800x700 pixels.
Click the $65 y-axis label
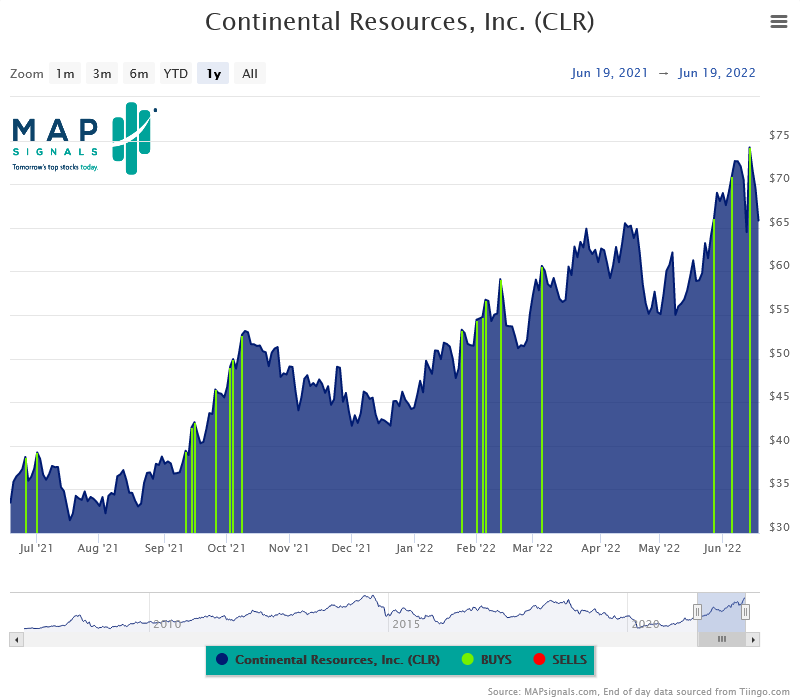(779, 222)
